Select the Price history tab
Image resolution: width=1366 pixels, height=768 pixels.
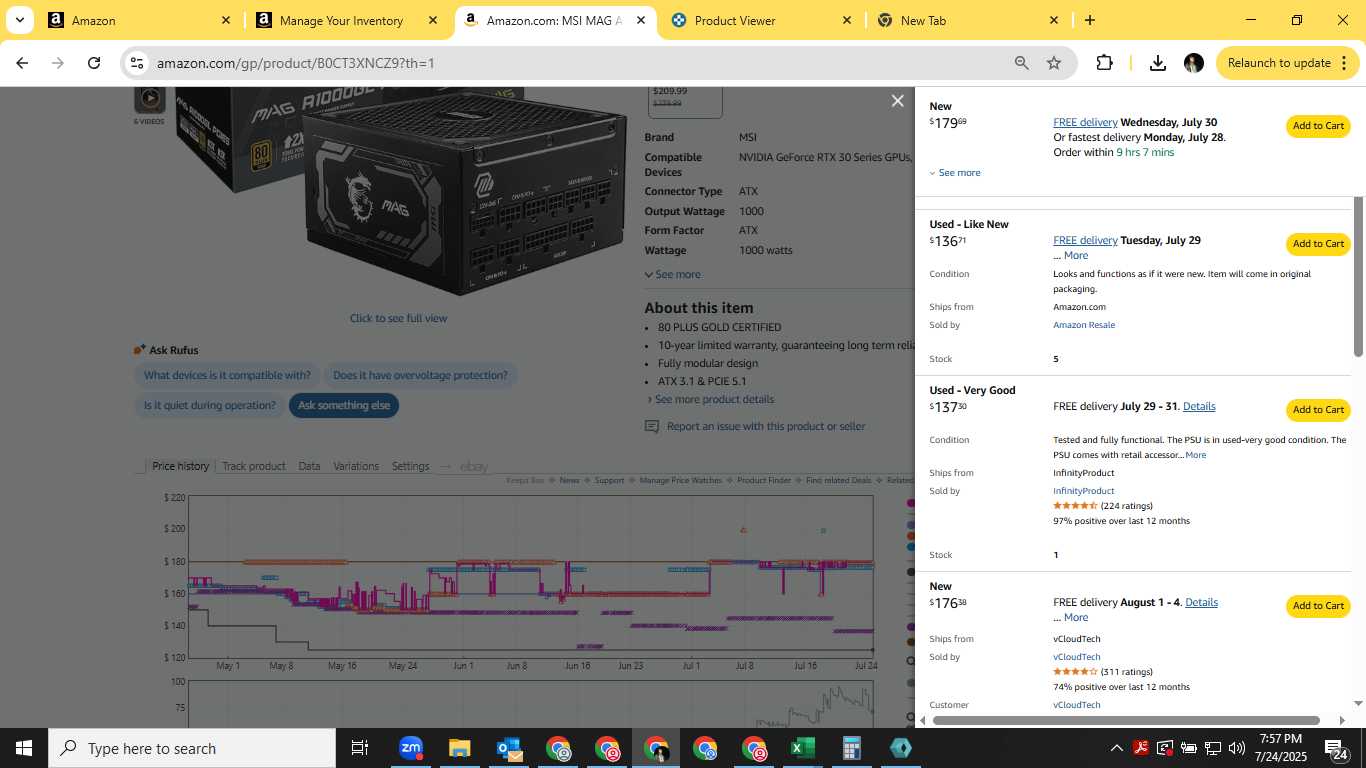[180, 466]
